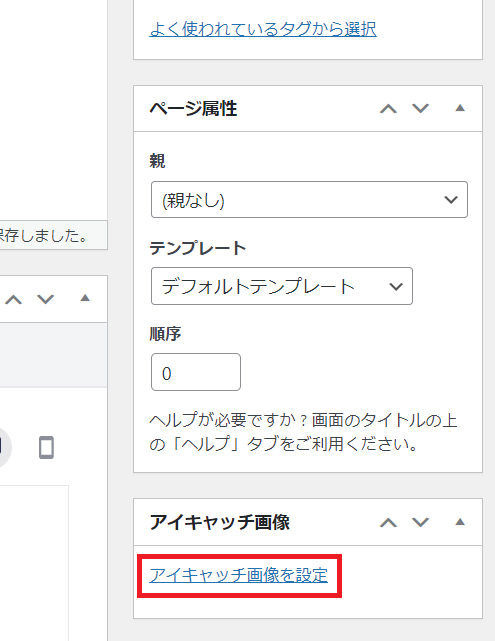Click up arrow of the left meta box
Screen dimensions: 495x641
(x=13, y=300)
